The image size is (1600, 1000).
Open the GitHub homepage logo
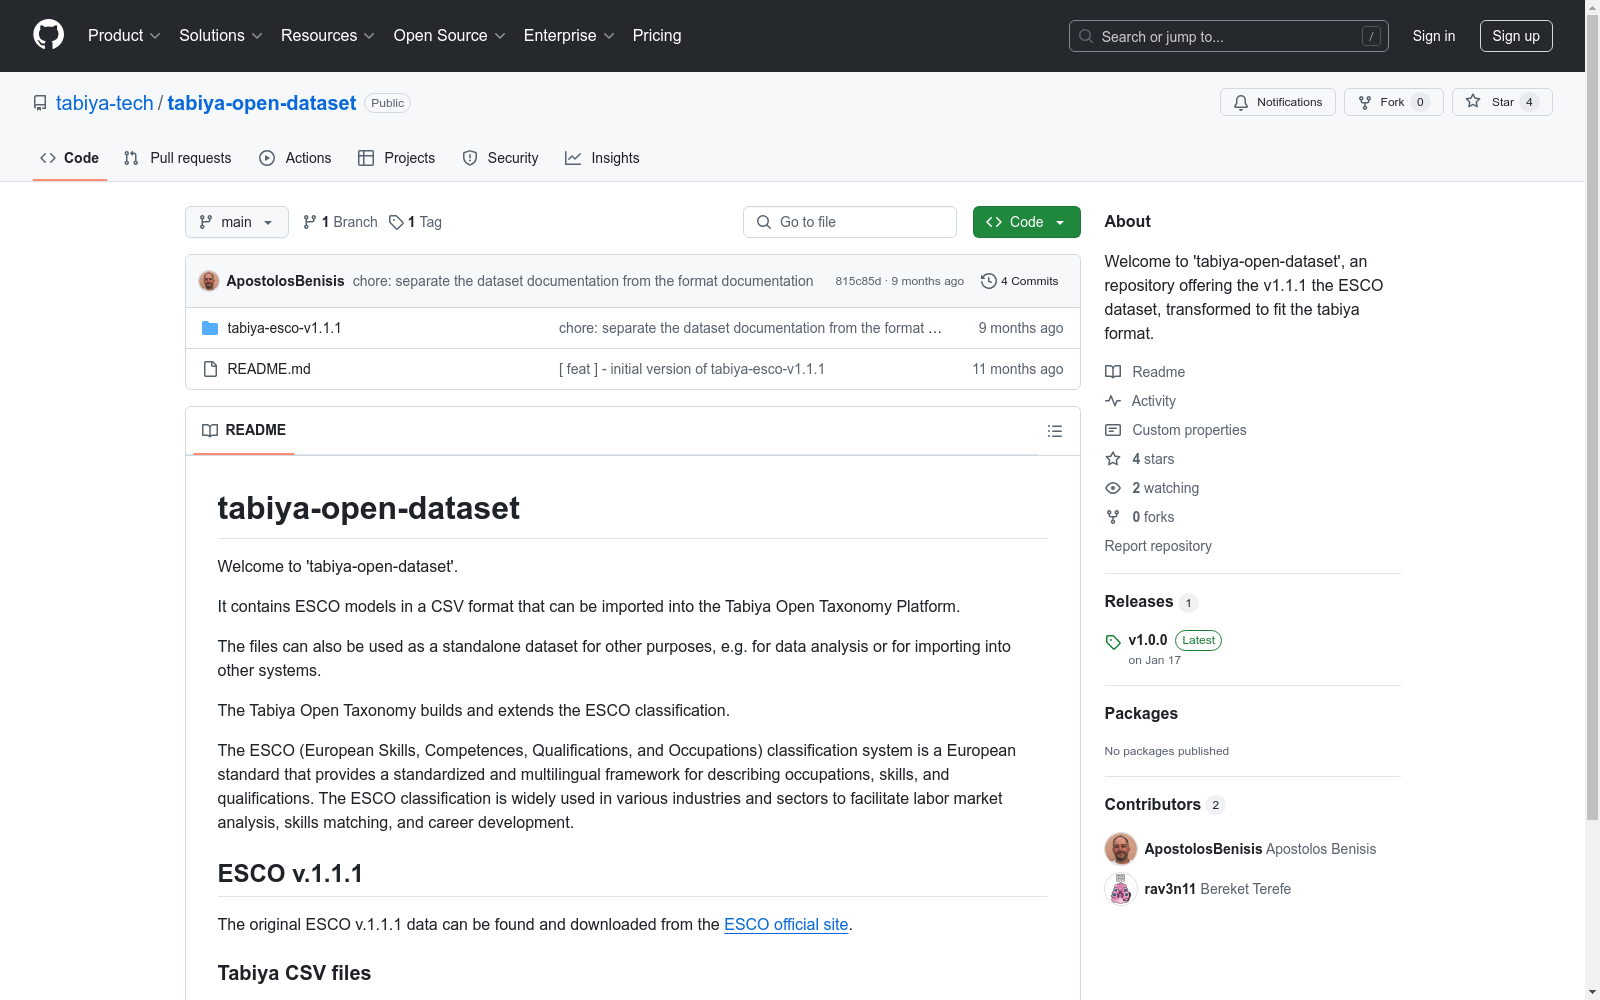48,35
